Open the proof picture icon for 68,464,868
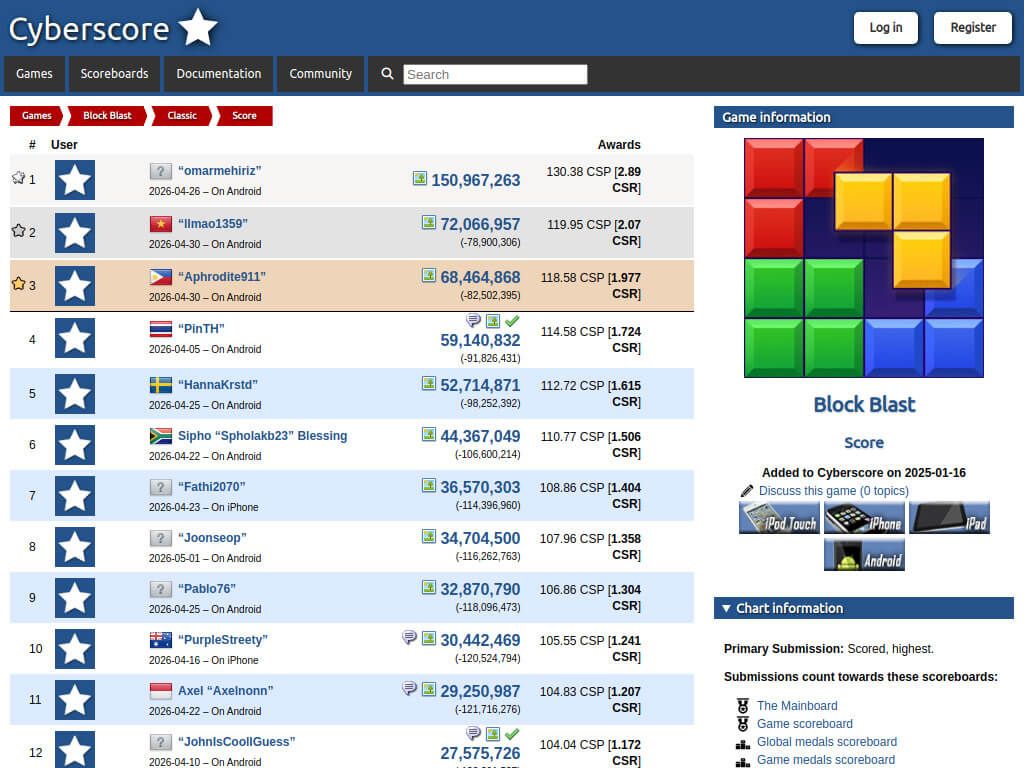Screen dimensions: 1024x768 429,276
